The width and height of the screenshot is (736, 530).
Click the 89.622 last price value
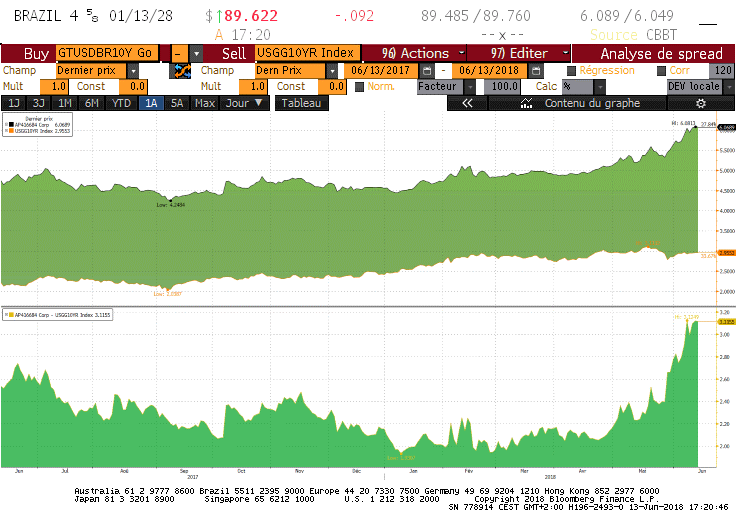[251, 16]
